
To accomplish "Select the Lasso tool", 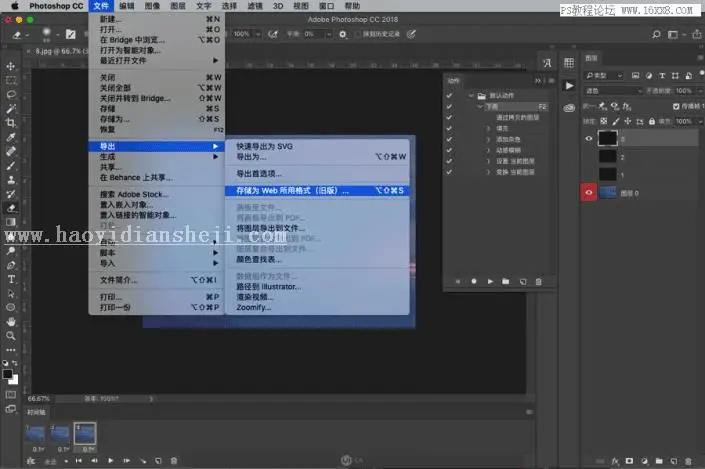I will tap(11, 94).
